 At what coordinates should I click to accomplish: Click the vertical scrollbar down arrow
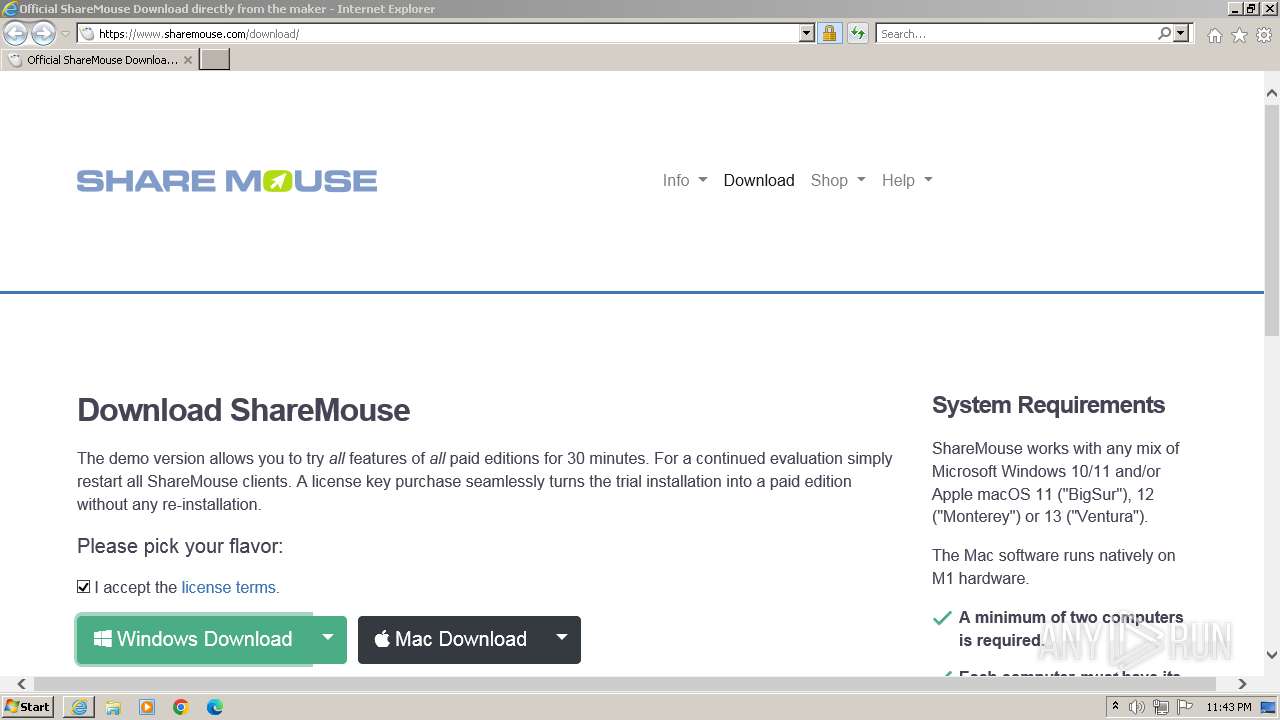(1272, 655)
